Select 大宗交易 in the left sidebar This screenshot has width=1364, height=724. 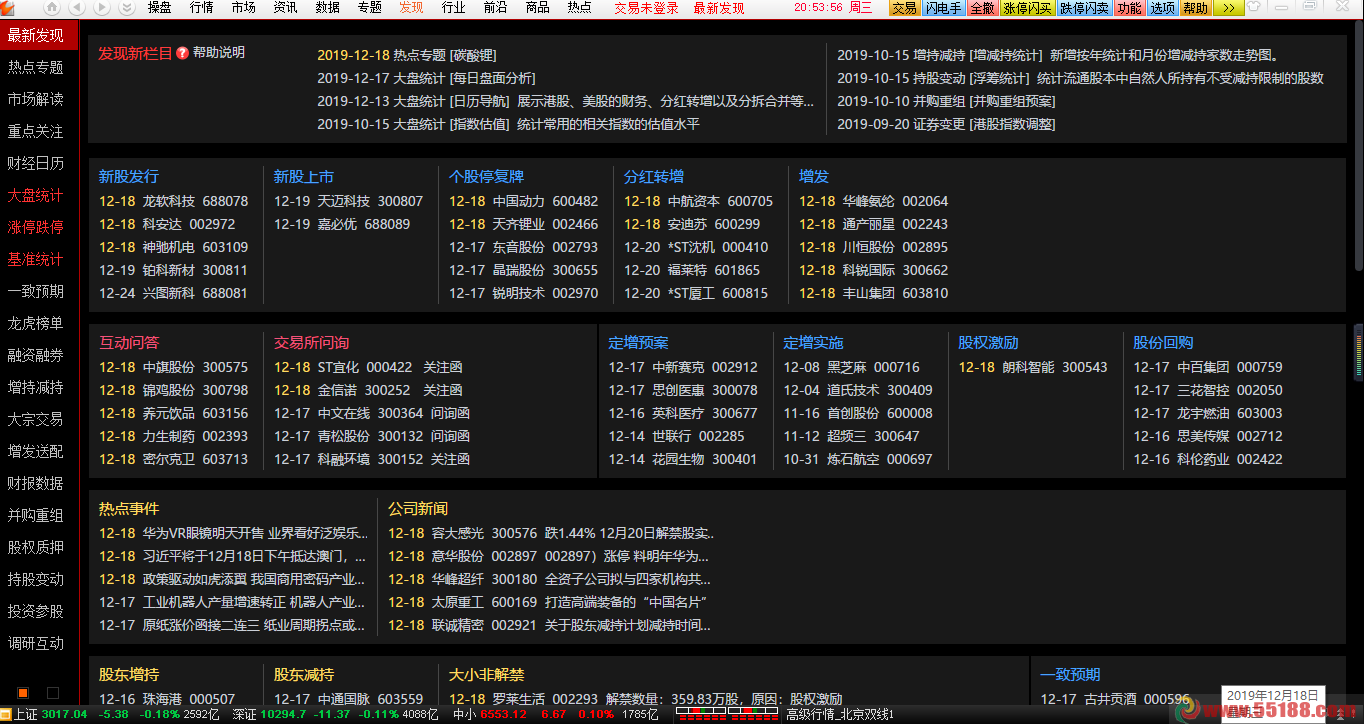(36, 419)
